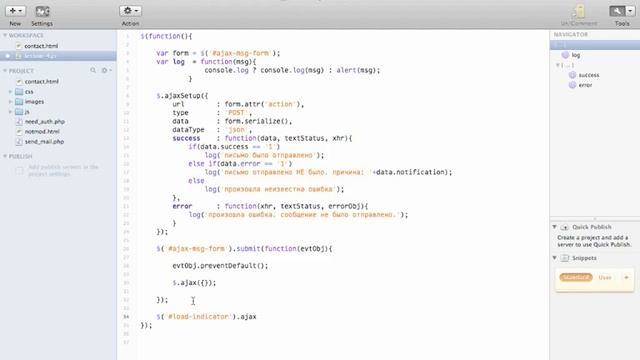Click the 'var form' declaration line
This screenshot has height=360, width=640.
pos(218,53)
